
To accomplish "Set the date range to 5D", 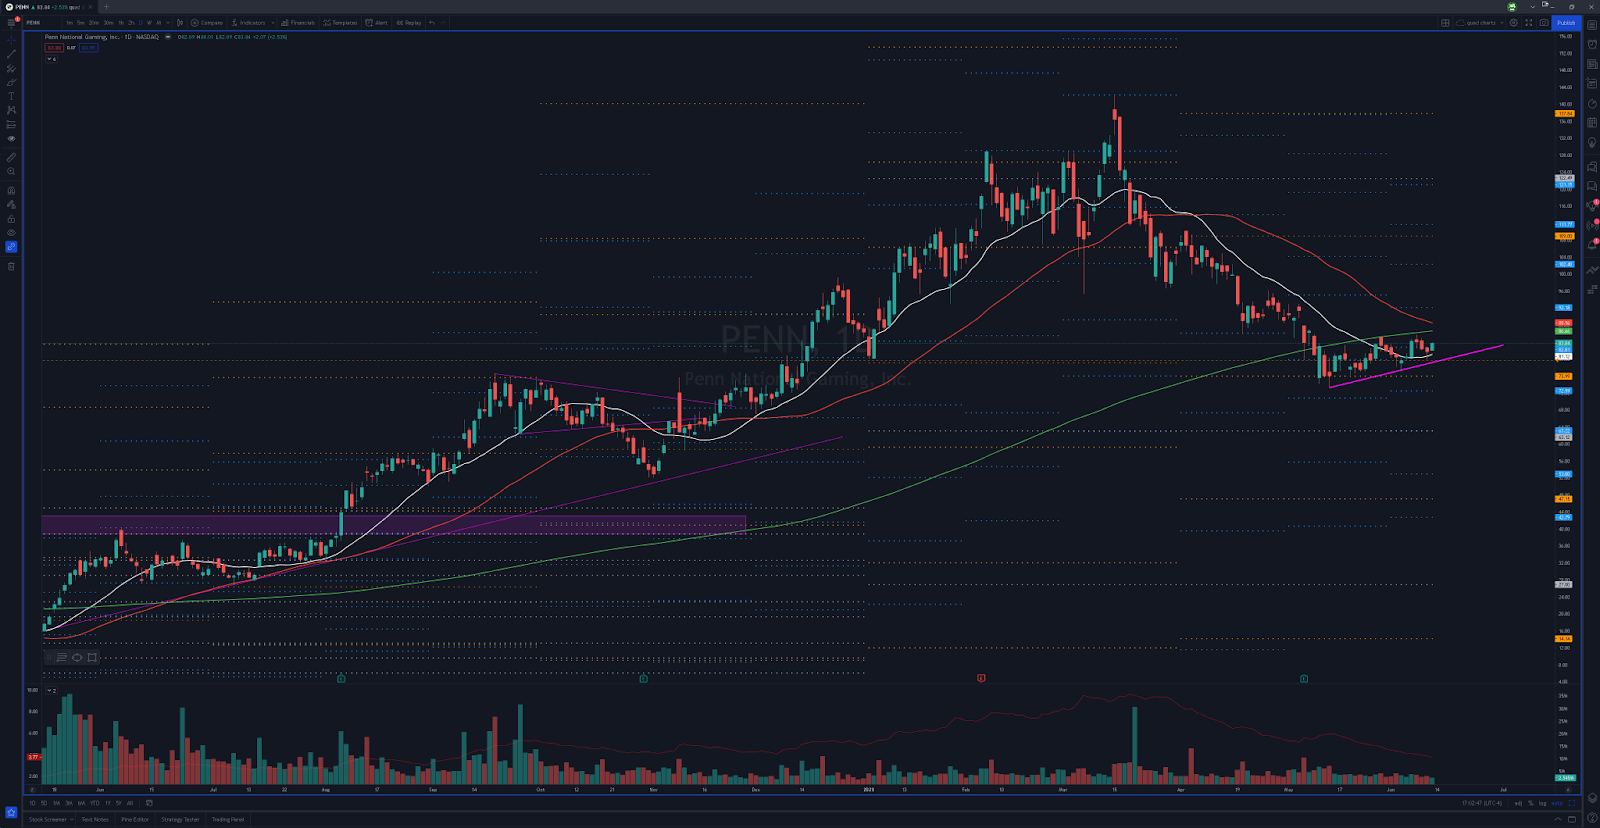I will point(43,803).
